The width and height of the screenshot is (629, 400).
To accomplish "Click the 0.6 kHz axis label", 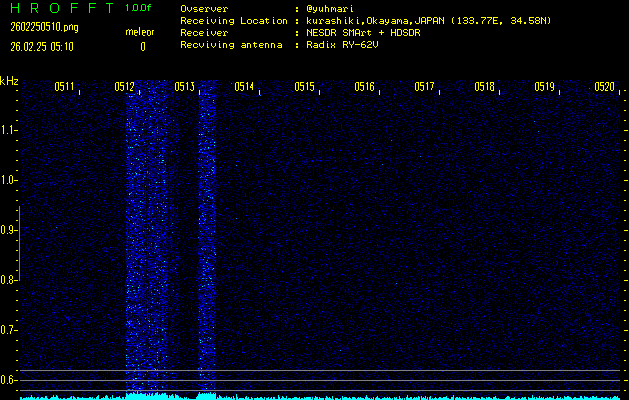I will [7, 380].
